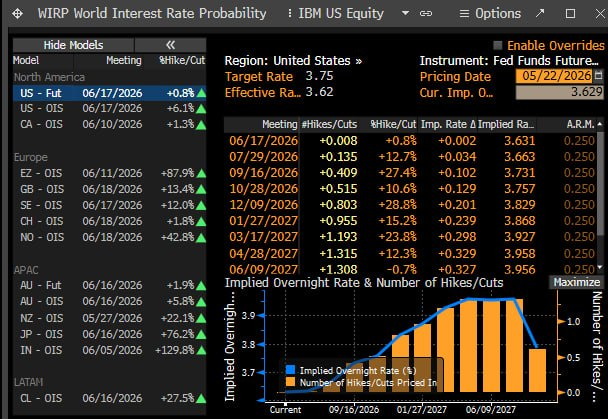Image resolution: width=608 pixels, height=419 pixels.
Task: Expand the IBM US Equity security dropdown arrow
Action: tap(405, 13)
